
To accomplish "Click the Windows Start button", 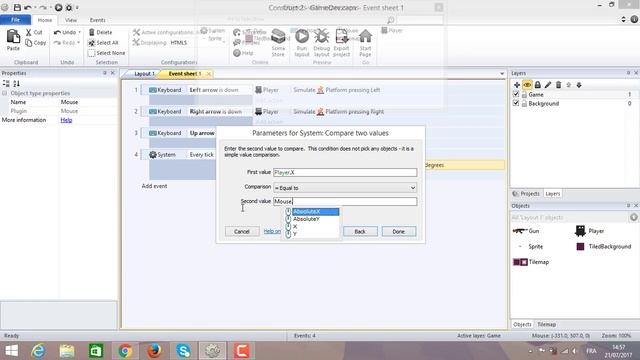I will [11, 351].
